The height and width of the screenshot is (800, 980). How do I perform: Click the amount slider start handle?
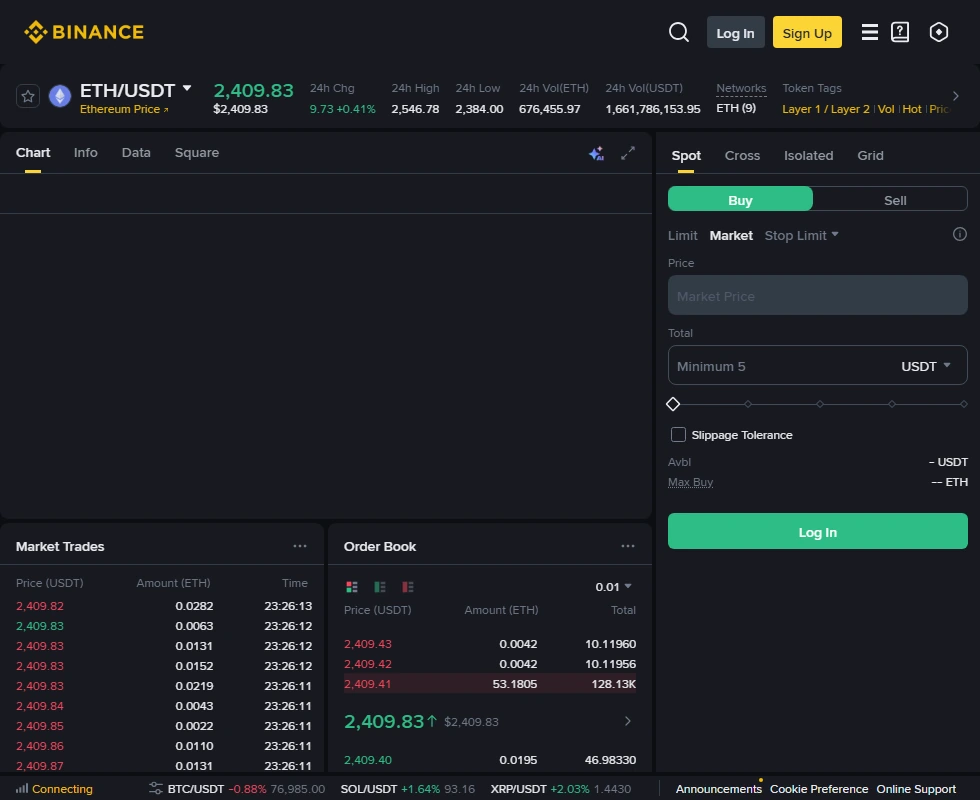[x=673, y=404]
